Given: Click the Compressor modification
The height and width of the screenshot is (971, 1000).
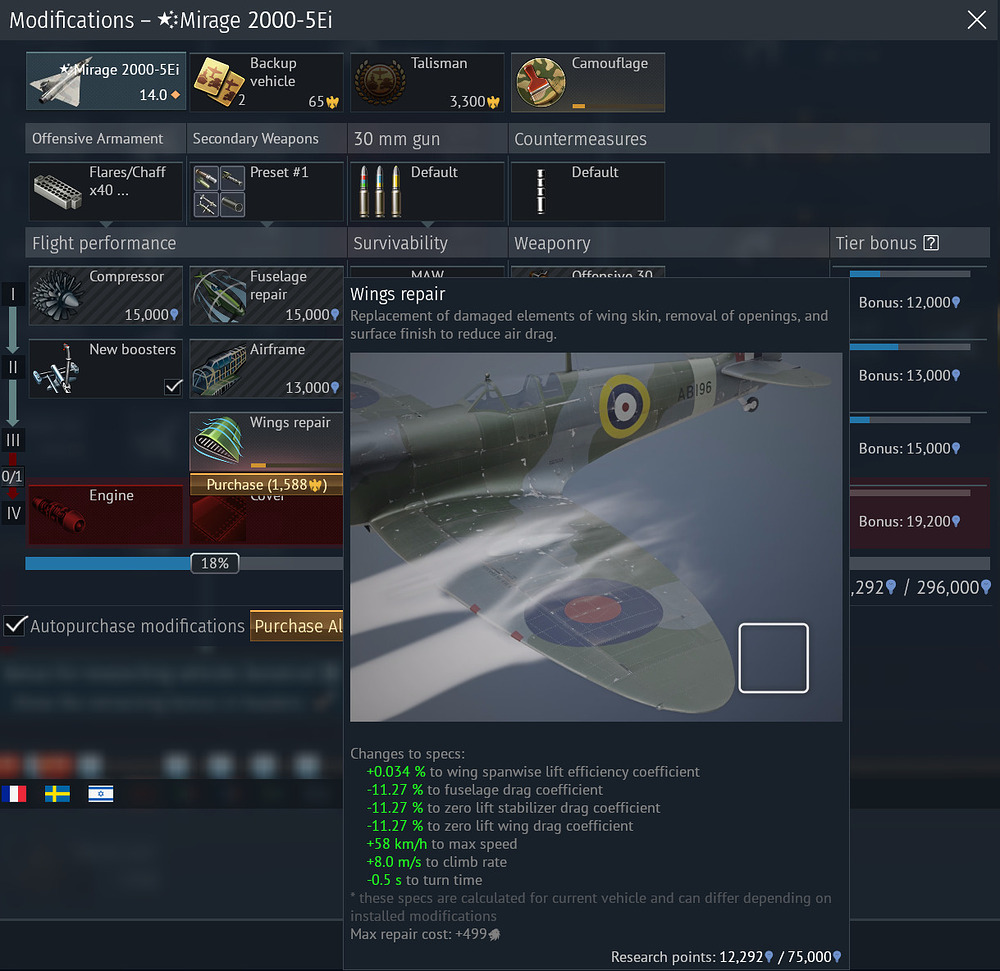Looking at the screenshot, I should (106, 296).
